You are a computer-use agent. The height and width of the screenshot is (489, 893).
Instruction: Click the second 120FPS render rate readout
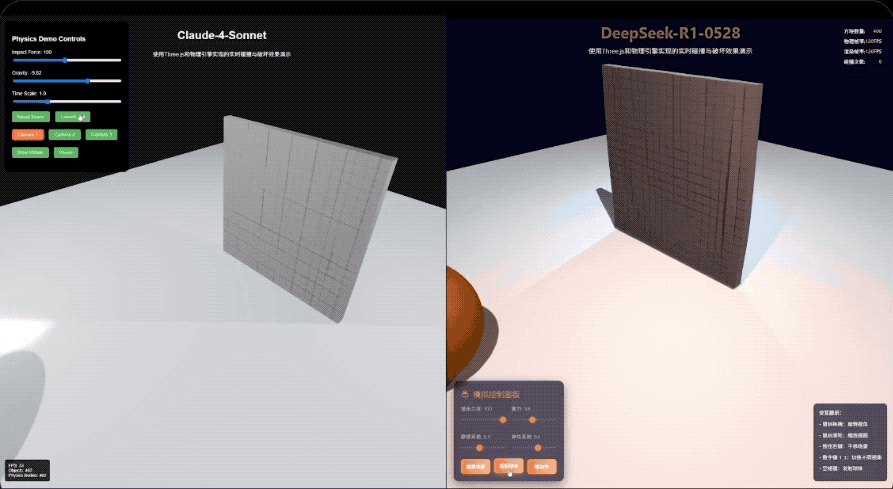point(873,51)
